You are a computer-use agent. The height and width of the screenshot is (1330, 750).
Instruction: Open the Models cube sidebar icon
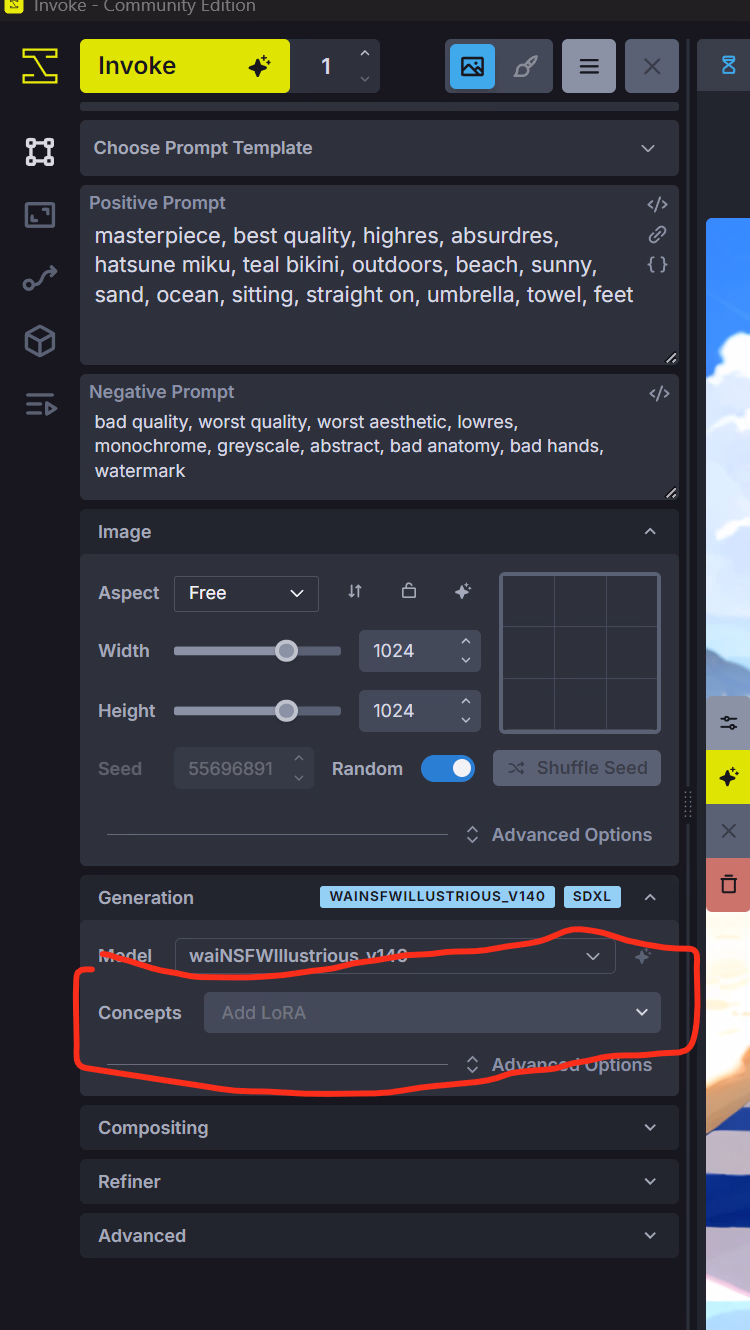[40, 342]
